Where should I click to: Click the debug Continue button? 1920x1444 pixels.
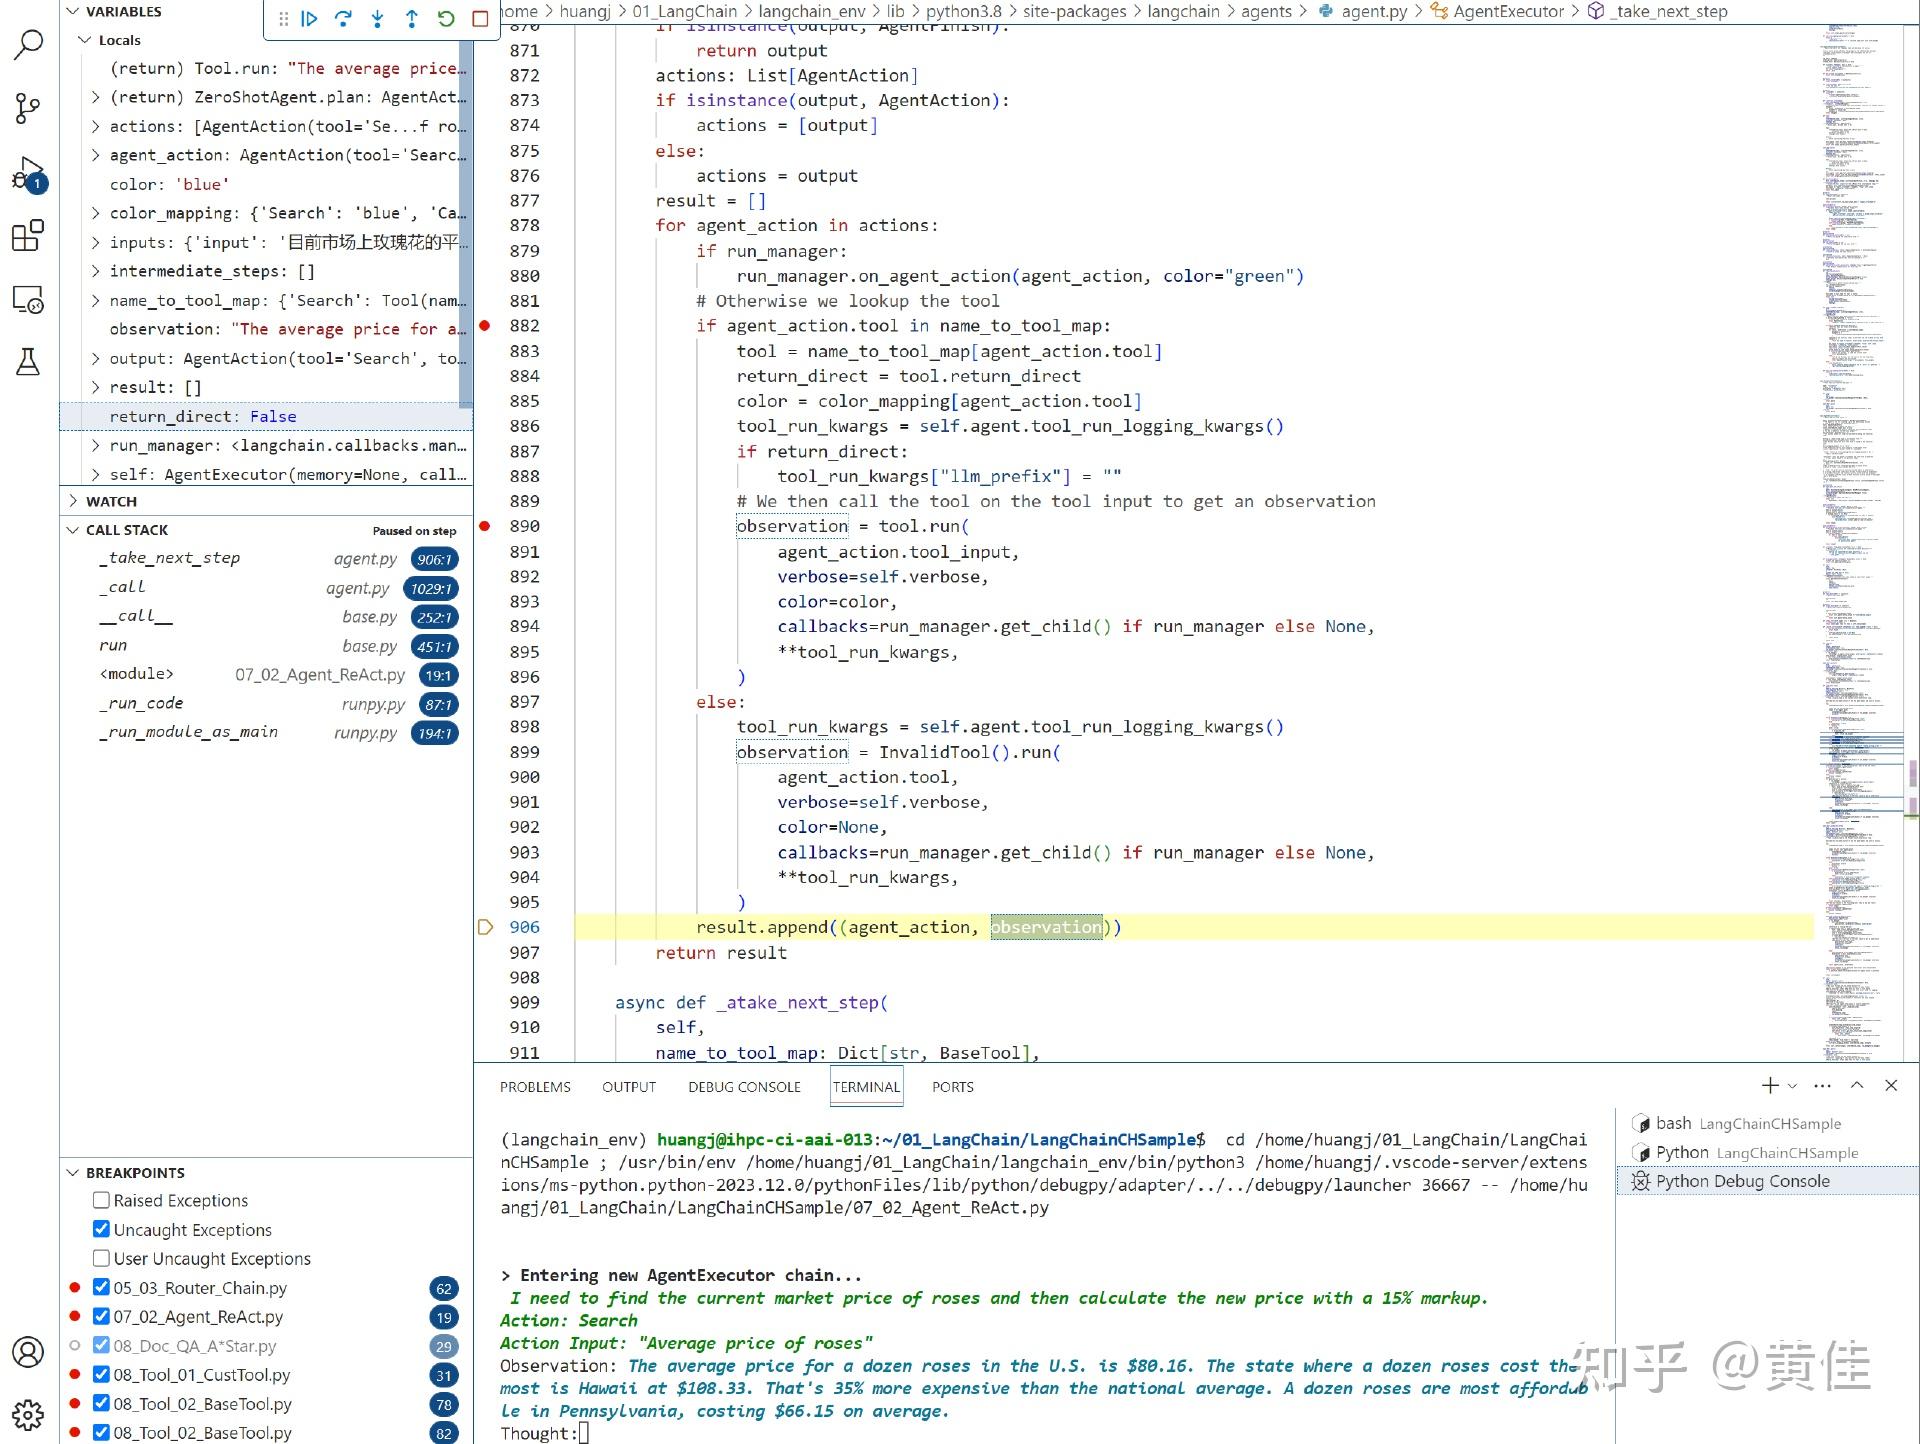coord(309,18)
